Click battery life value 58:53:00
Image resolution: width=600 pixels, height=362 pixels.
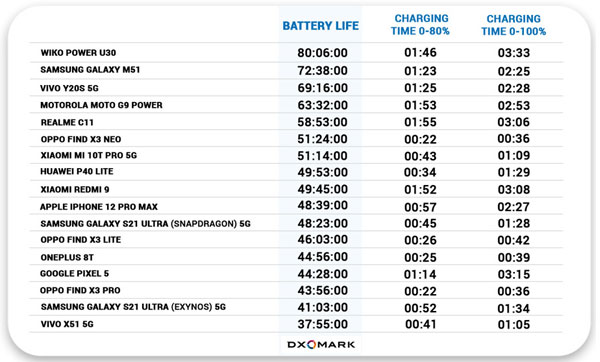323,122
